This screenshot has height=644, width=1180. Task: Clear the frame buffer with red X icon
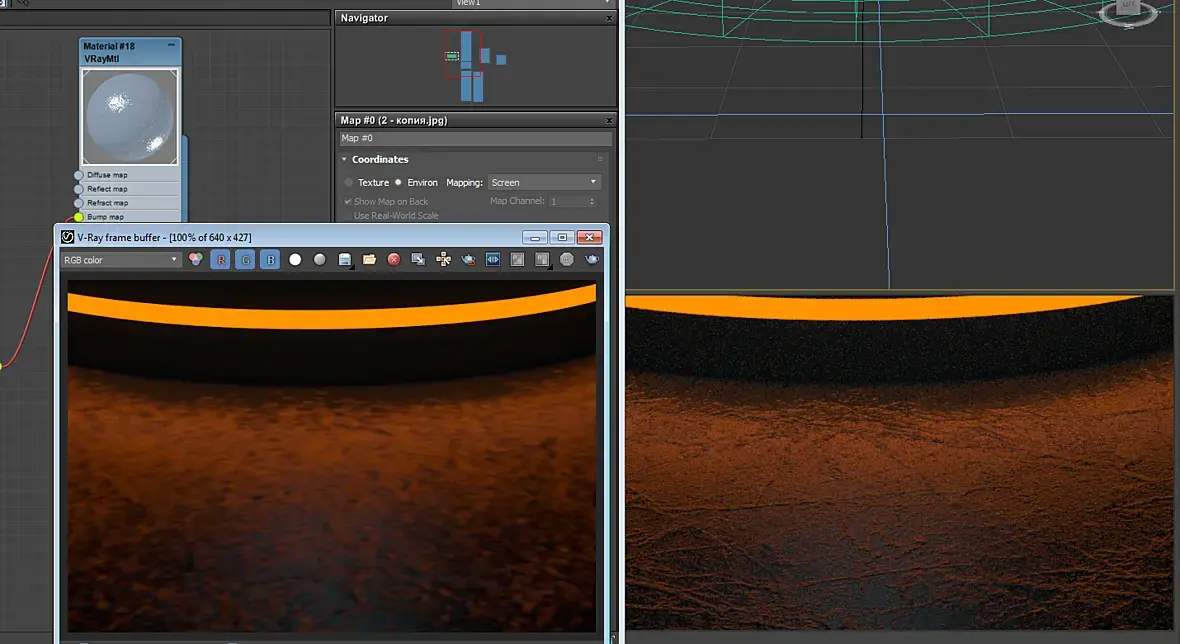(x=394, y=260)
